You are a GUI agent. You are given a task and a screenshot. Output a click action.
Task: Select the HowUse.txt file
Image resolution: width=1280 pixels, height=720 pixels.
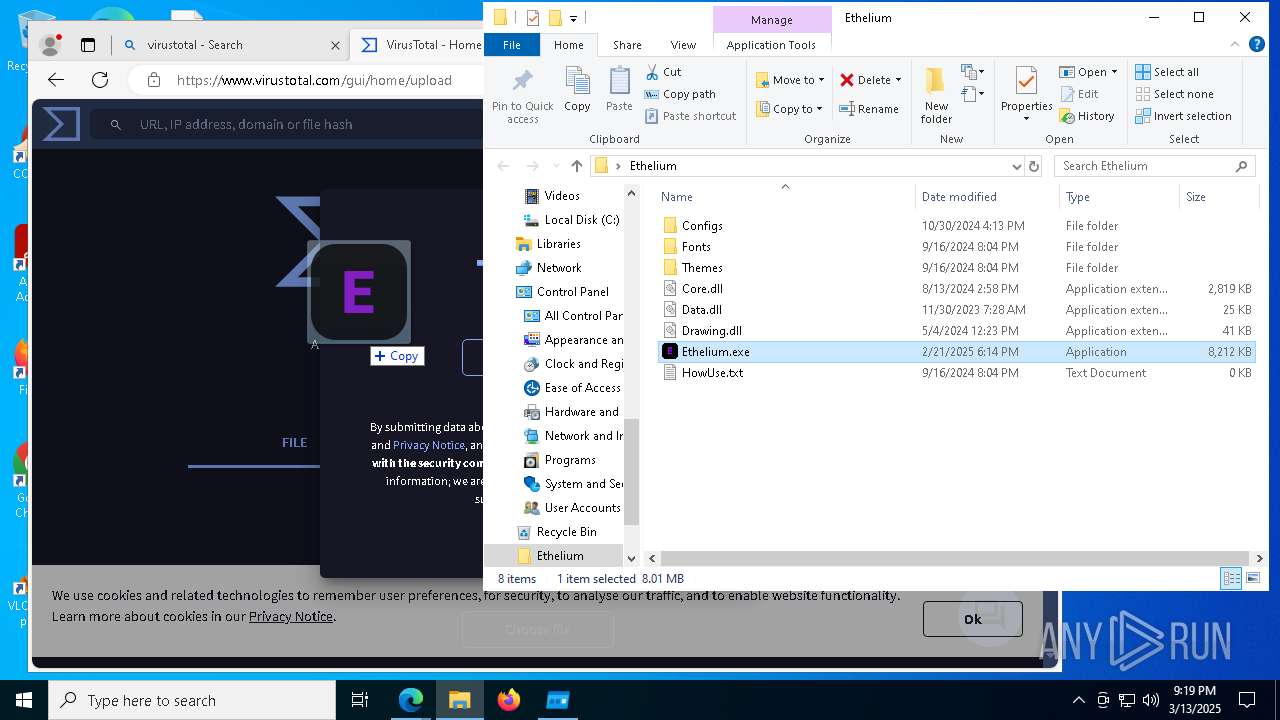(712, 373)
